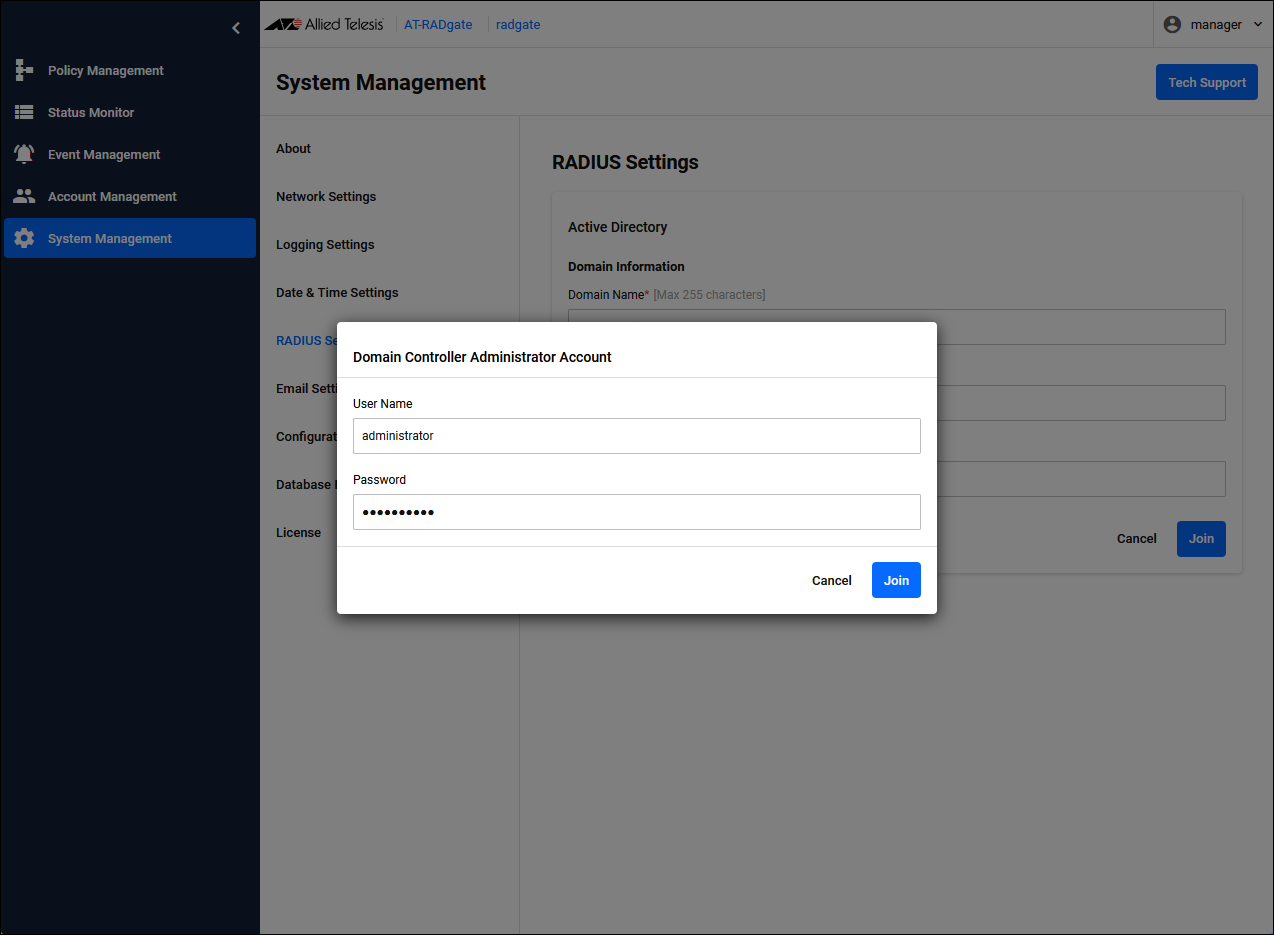Focus the User Name input field

636,436
